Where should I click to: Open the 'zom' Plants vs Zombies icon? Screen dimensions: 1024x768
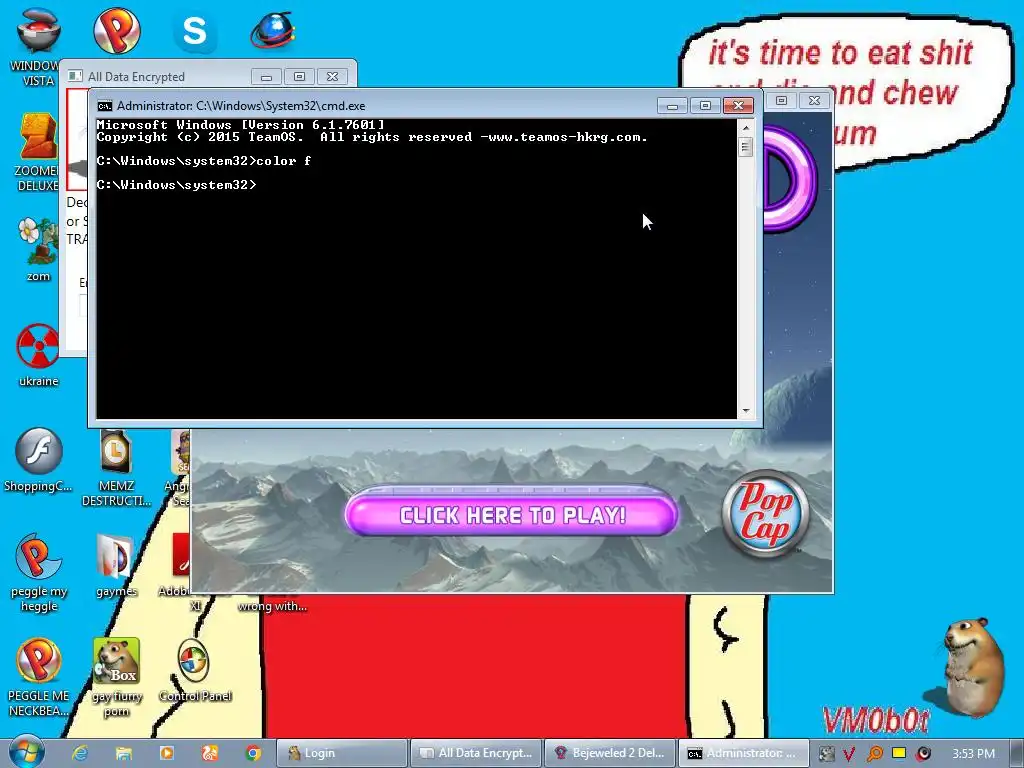[x=38, y=249]
